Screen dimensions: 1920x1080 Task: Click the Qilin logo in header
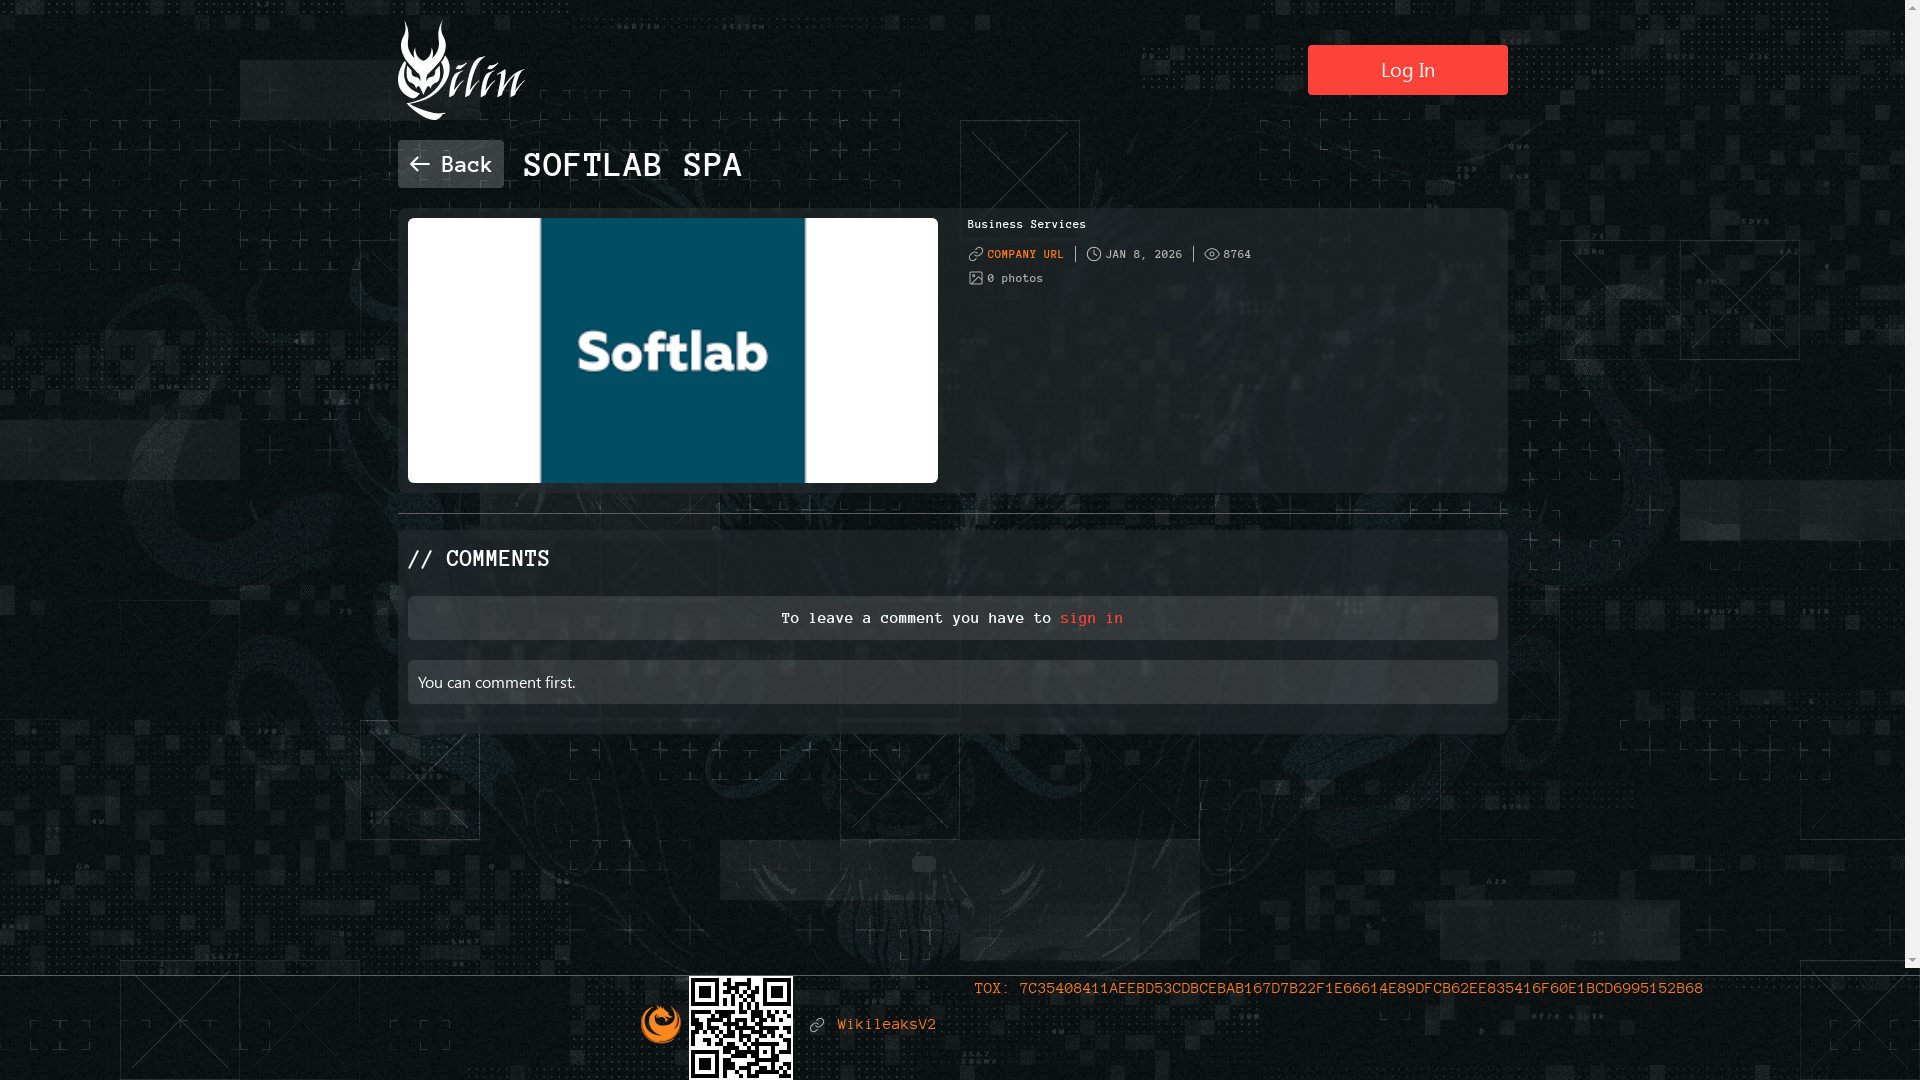[x=460, y=71]
